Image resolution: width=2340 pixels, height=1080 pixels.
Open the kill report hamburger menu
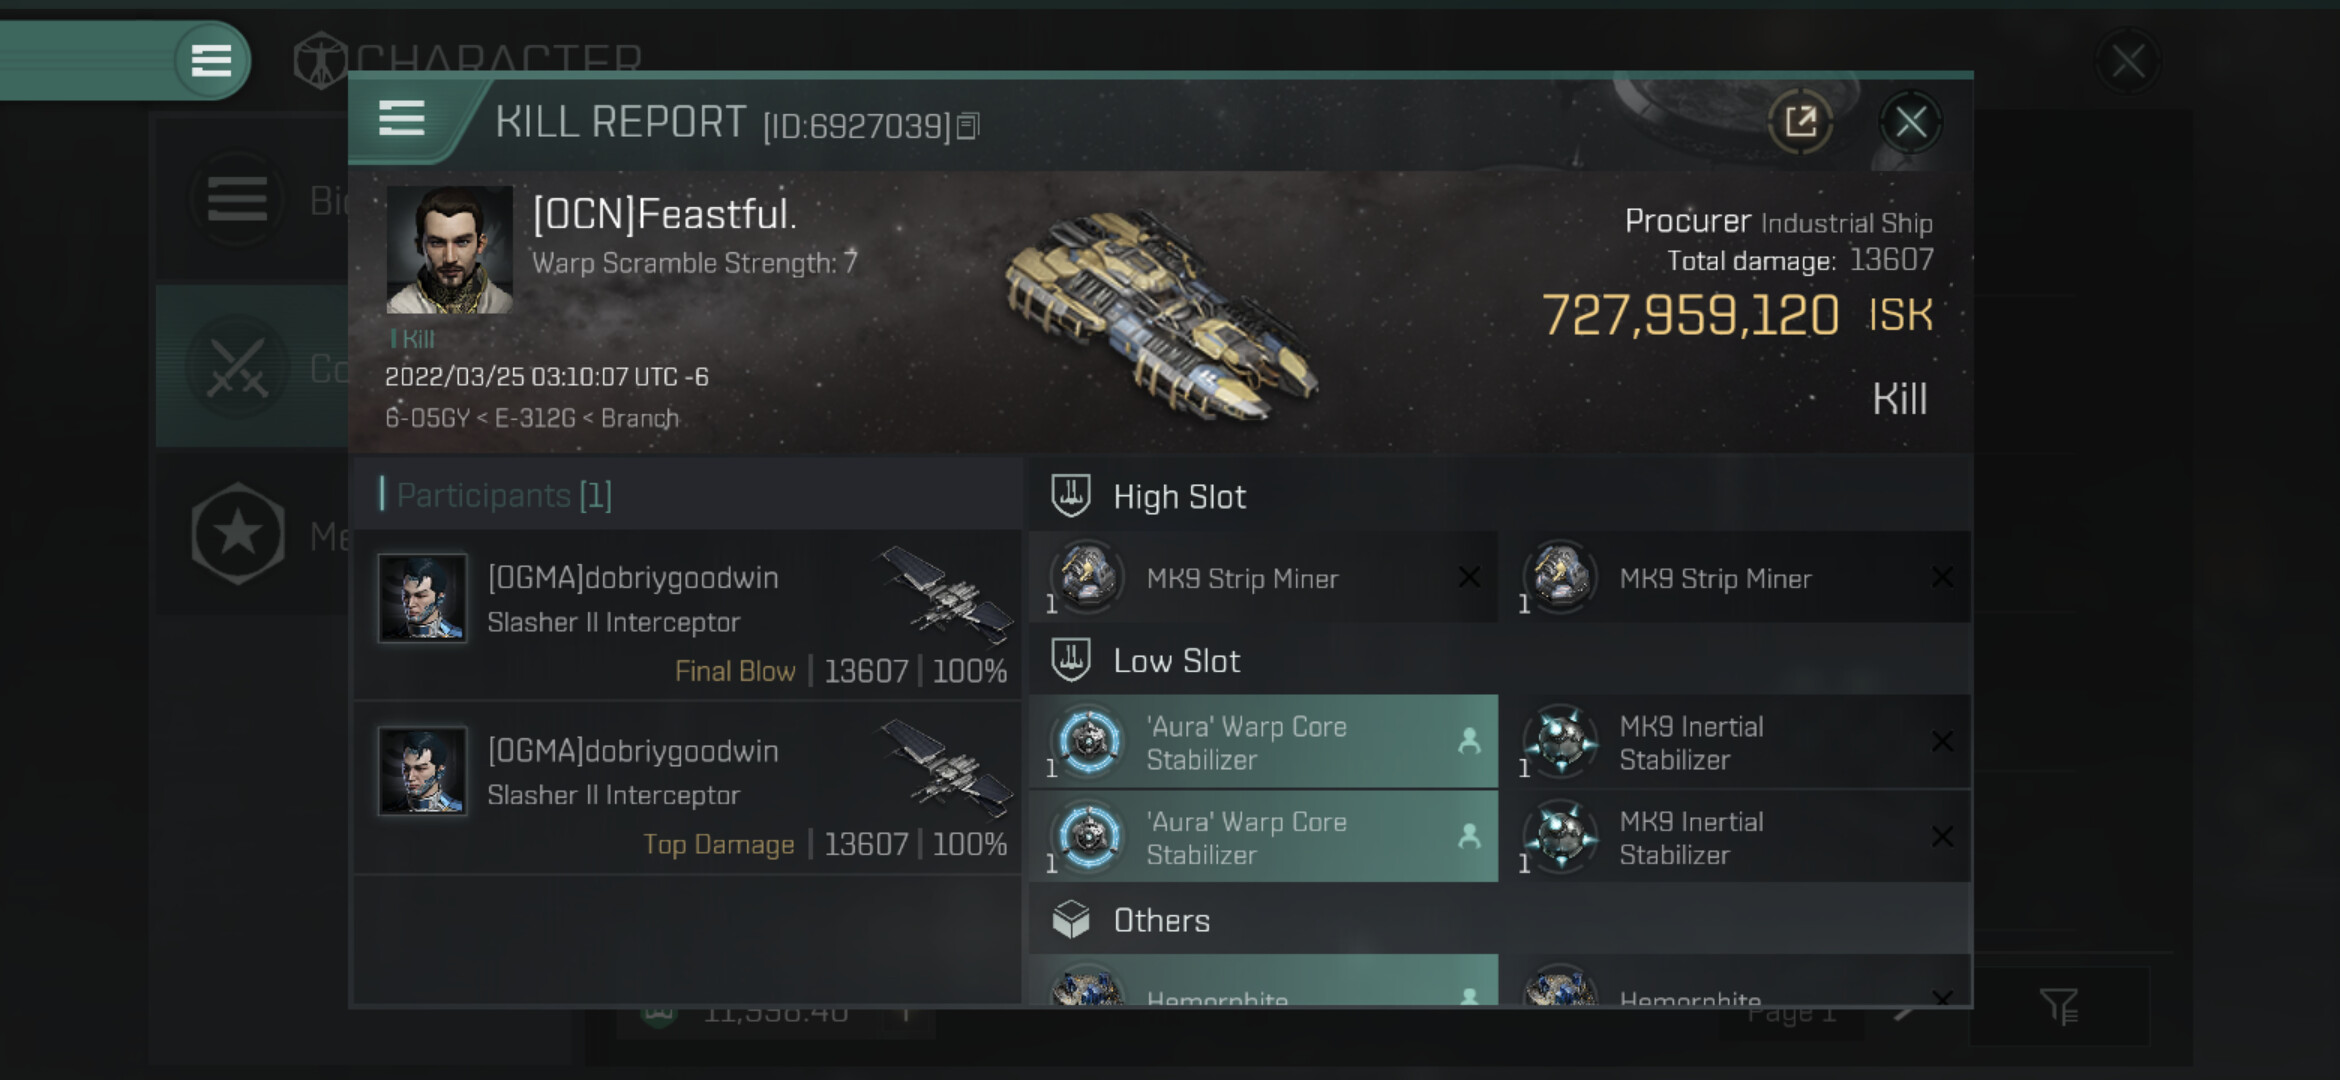coord(402,119)
